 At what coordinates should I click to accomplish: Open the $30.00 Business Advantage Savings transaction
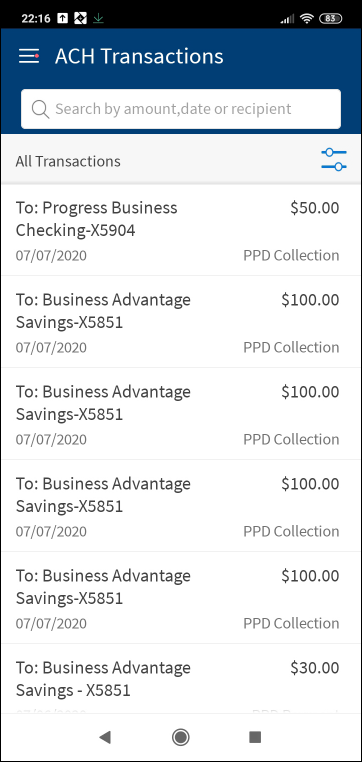coord(181,678)
